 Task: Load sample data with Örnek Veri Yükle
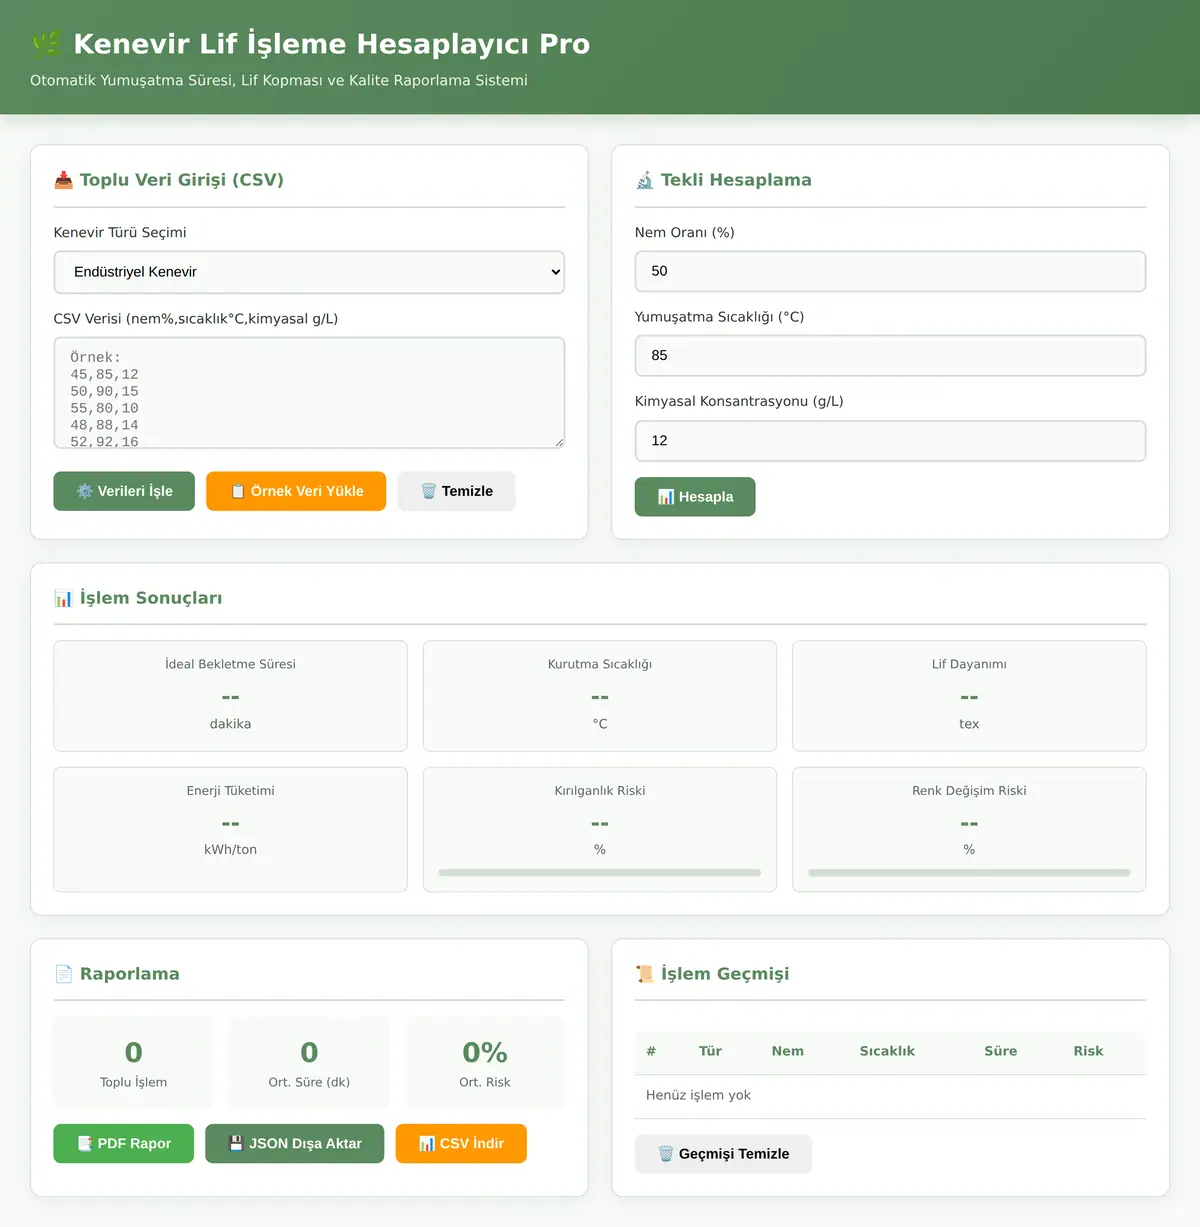coord(296,491)
